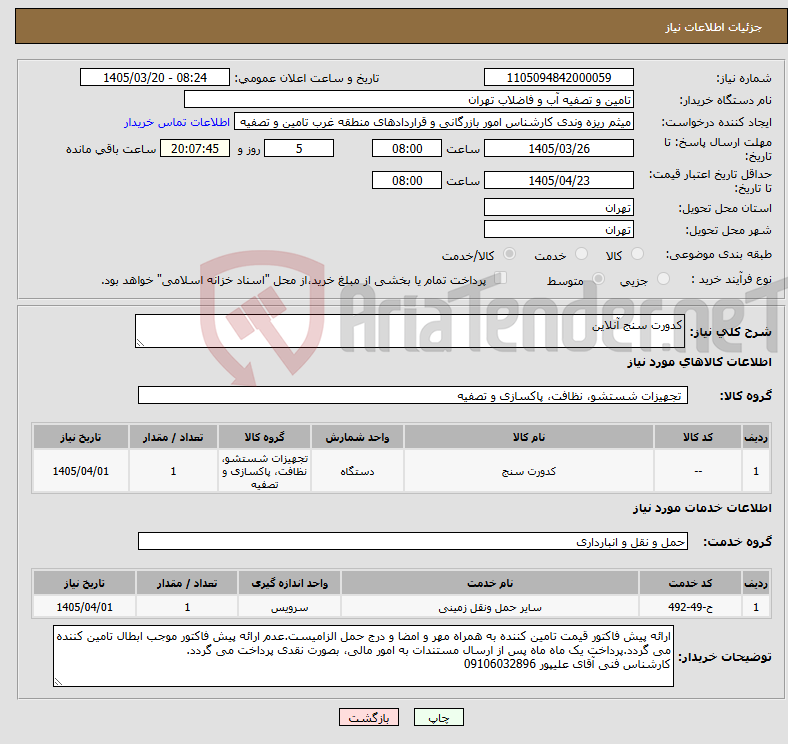Click the buyer name field تامین و تصفیه آب
This screenshot has width=788, height=744.
click(x=409, y=100)
